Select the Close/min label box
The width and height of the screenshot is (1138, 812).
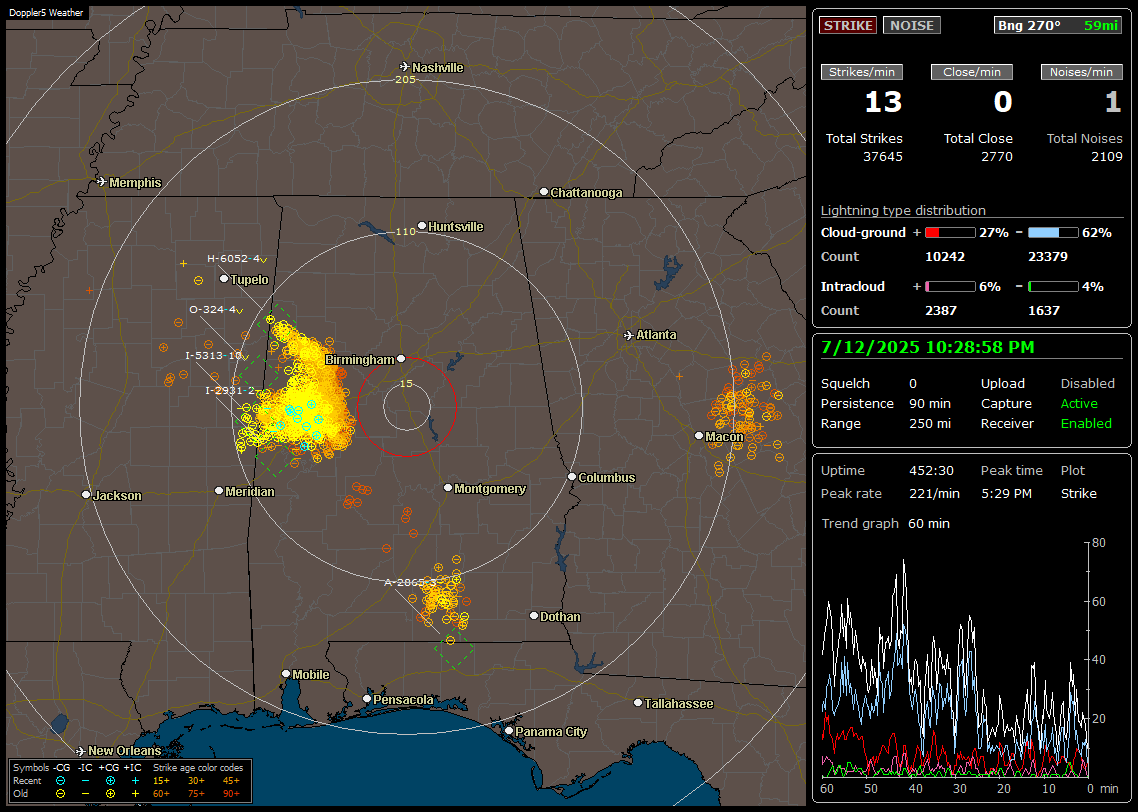click(972, 72)
